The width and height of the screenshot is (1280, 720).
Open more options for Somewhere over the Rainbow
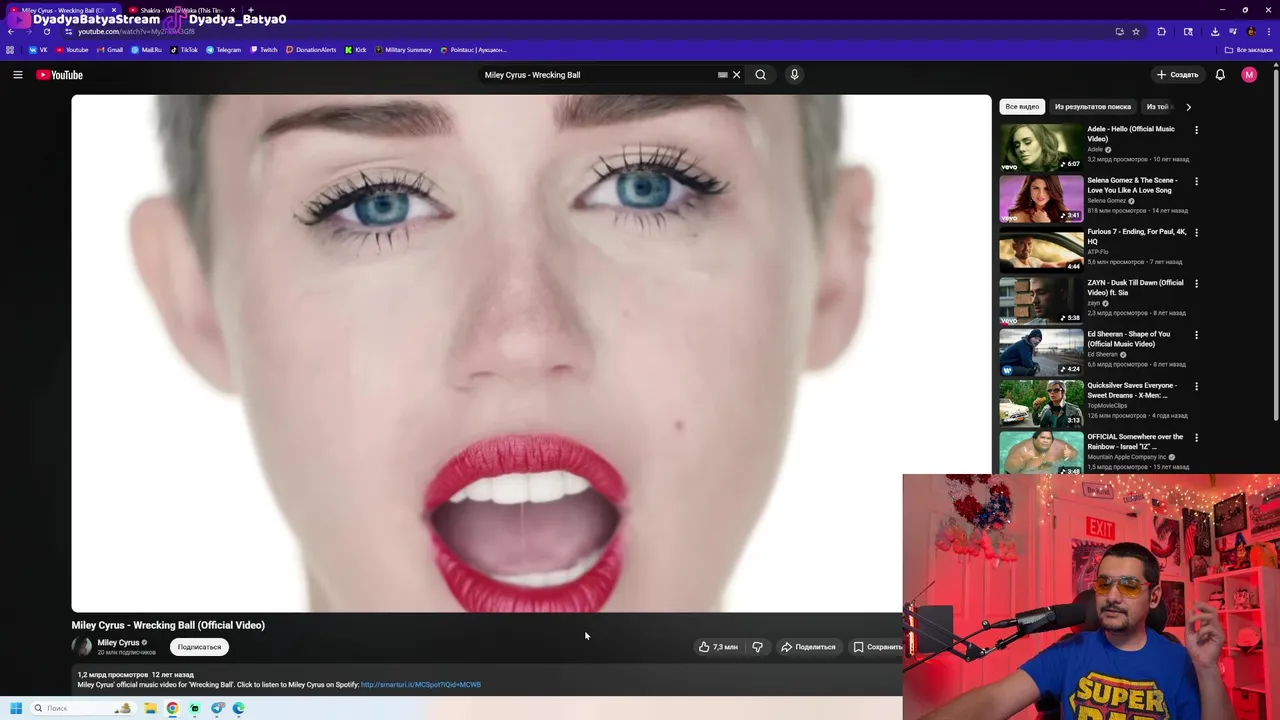coord(1196,437)
